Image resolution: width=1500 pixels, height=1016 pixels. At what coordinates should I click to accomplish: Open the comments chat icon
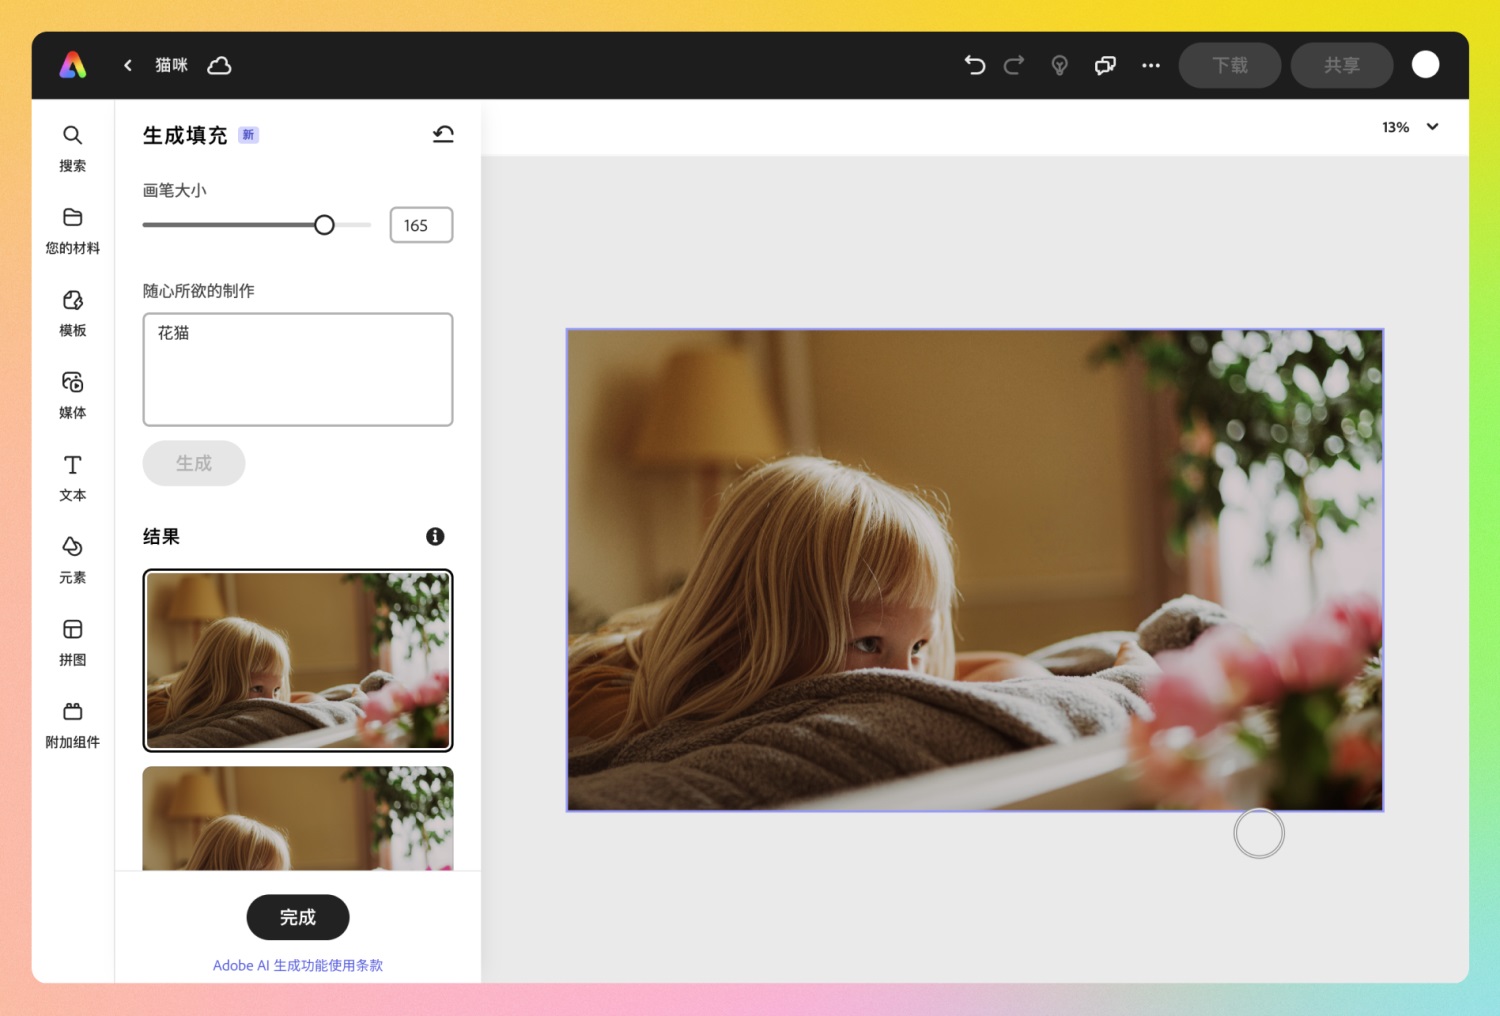(1105, 65)
